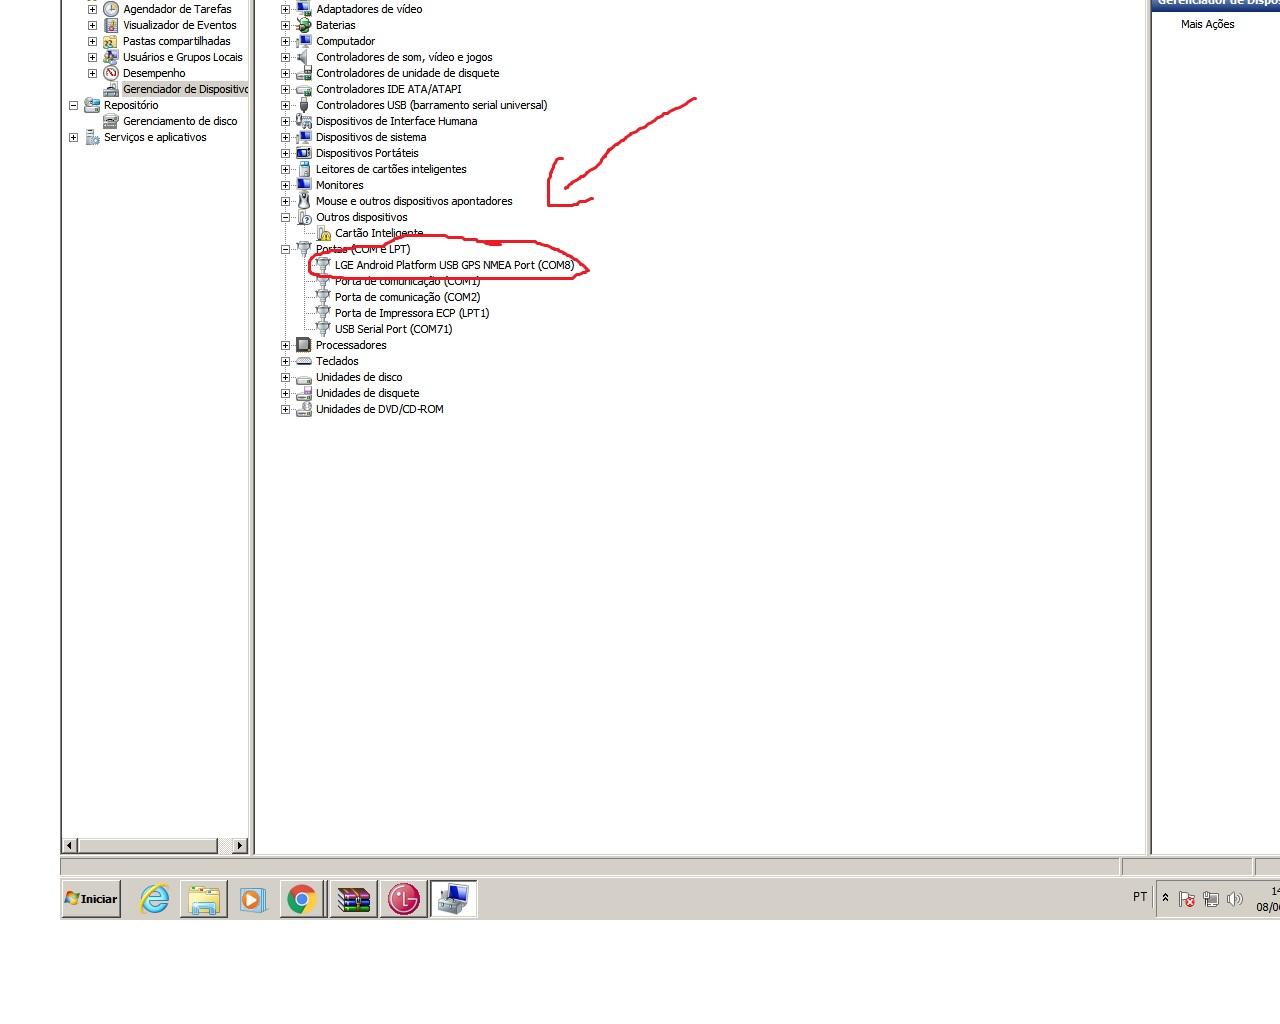
Task: Click the Mouse device category icon
Action: point(304,201)
